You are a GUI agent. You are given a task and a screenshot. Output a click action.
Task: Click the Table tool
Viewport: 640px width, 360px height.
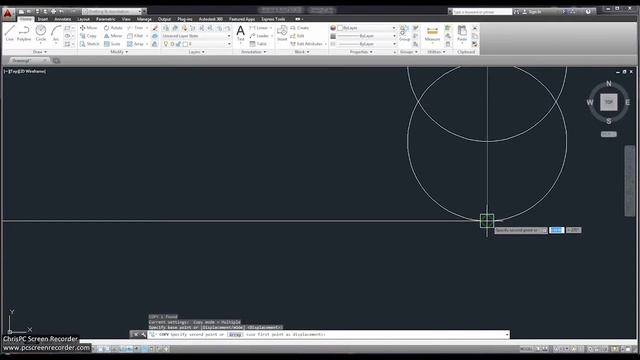[258, 44]
